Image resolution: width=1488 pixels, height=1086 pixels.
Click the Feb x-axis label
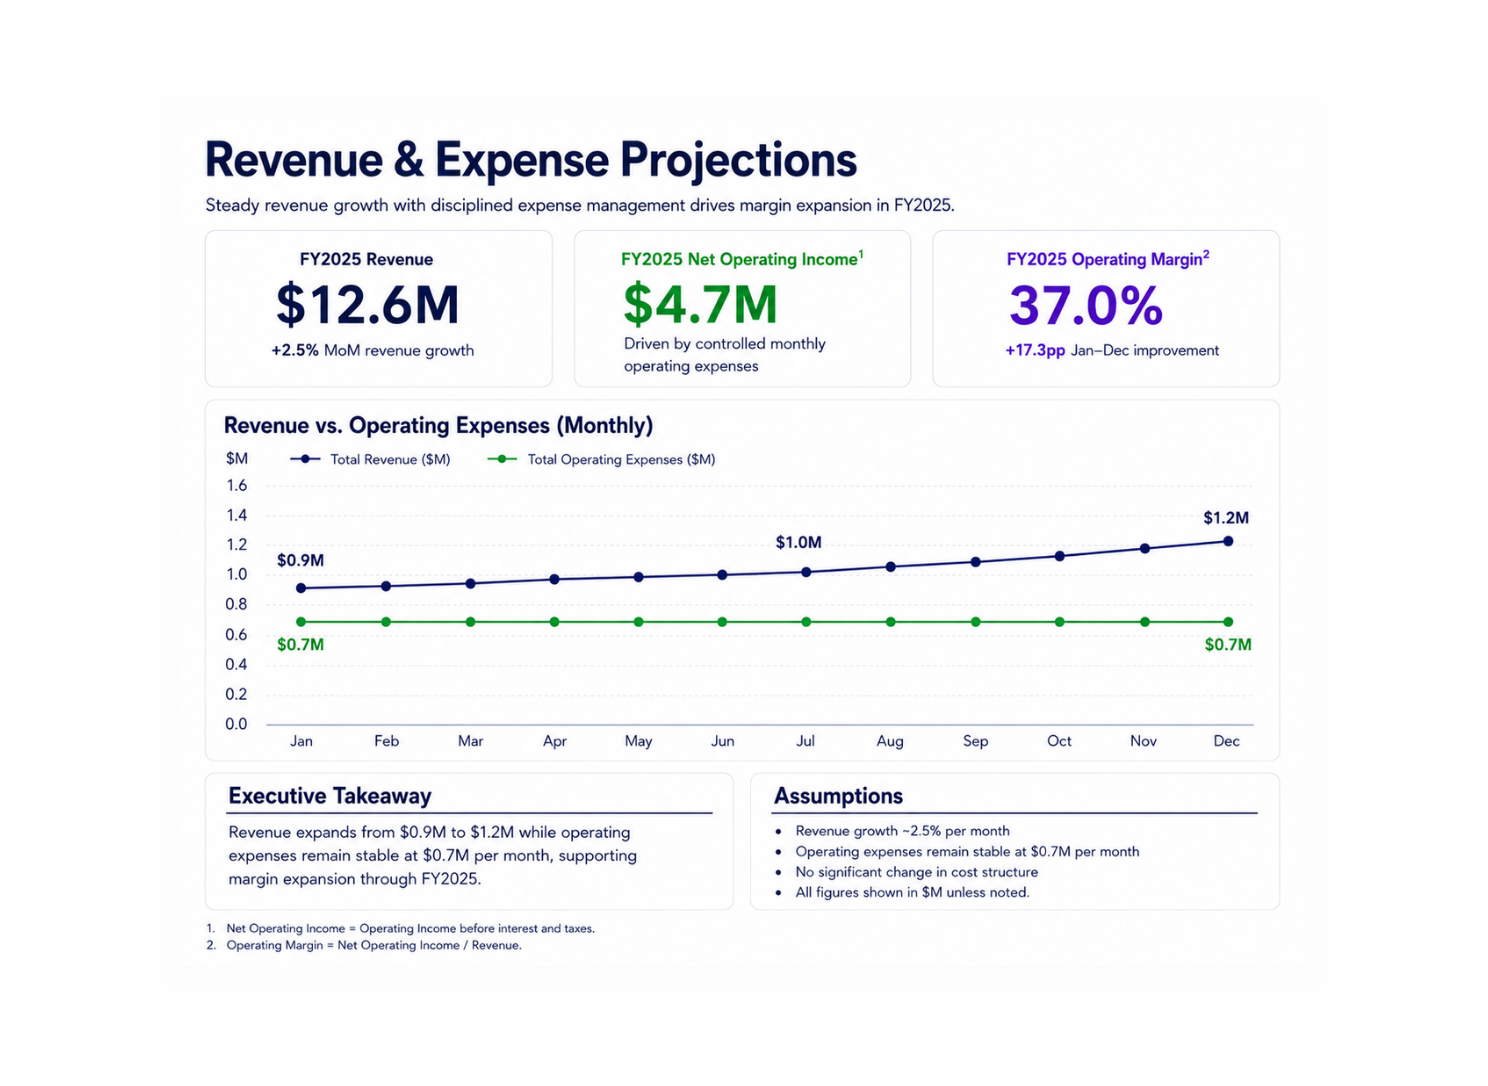386,741
